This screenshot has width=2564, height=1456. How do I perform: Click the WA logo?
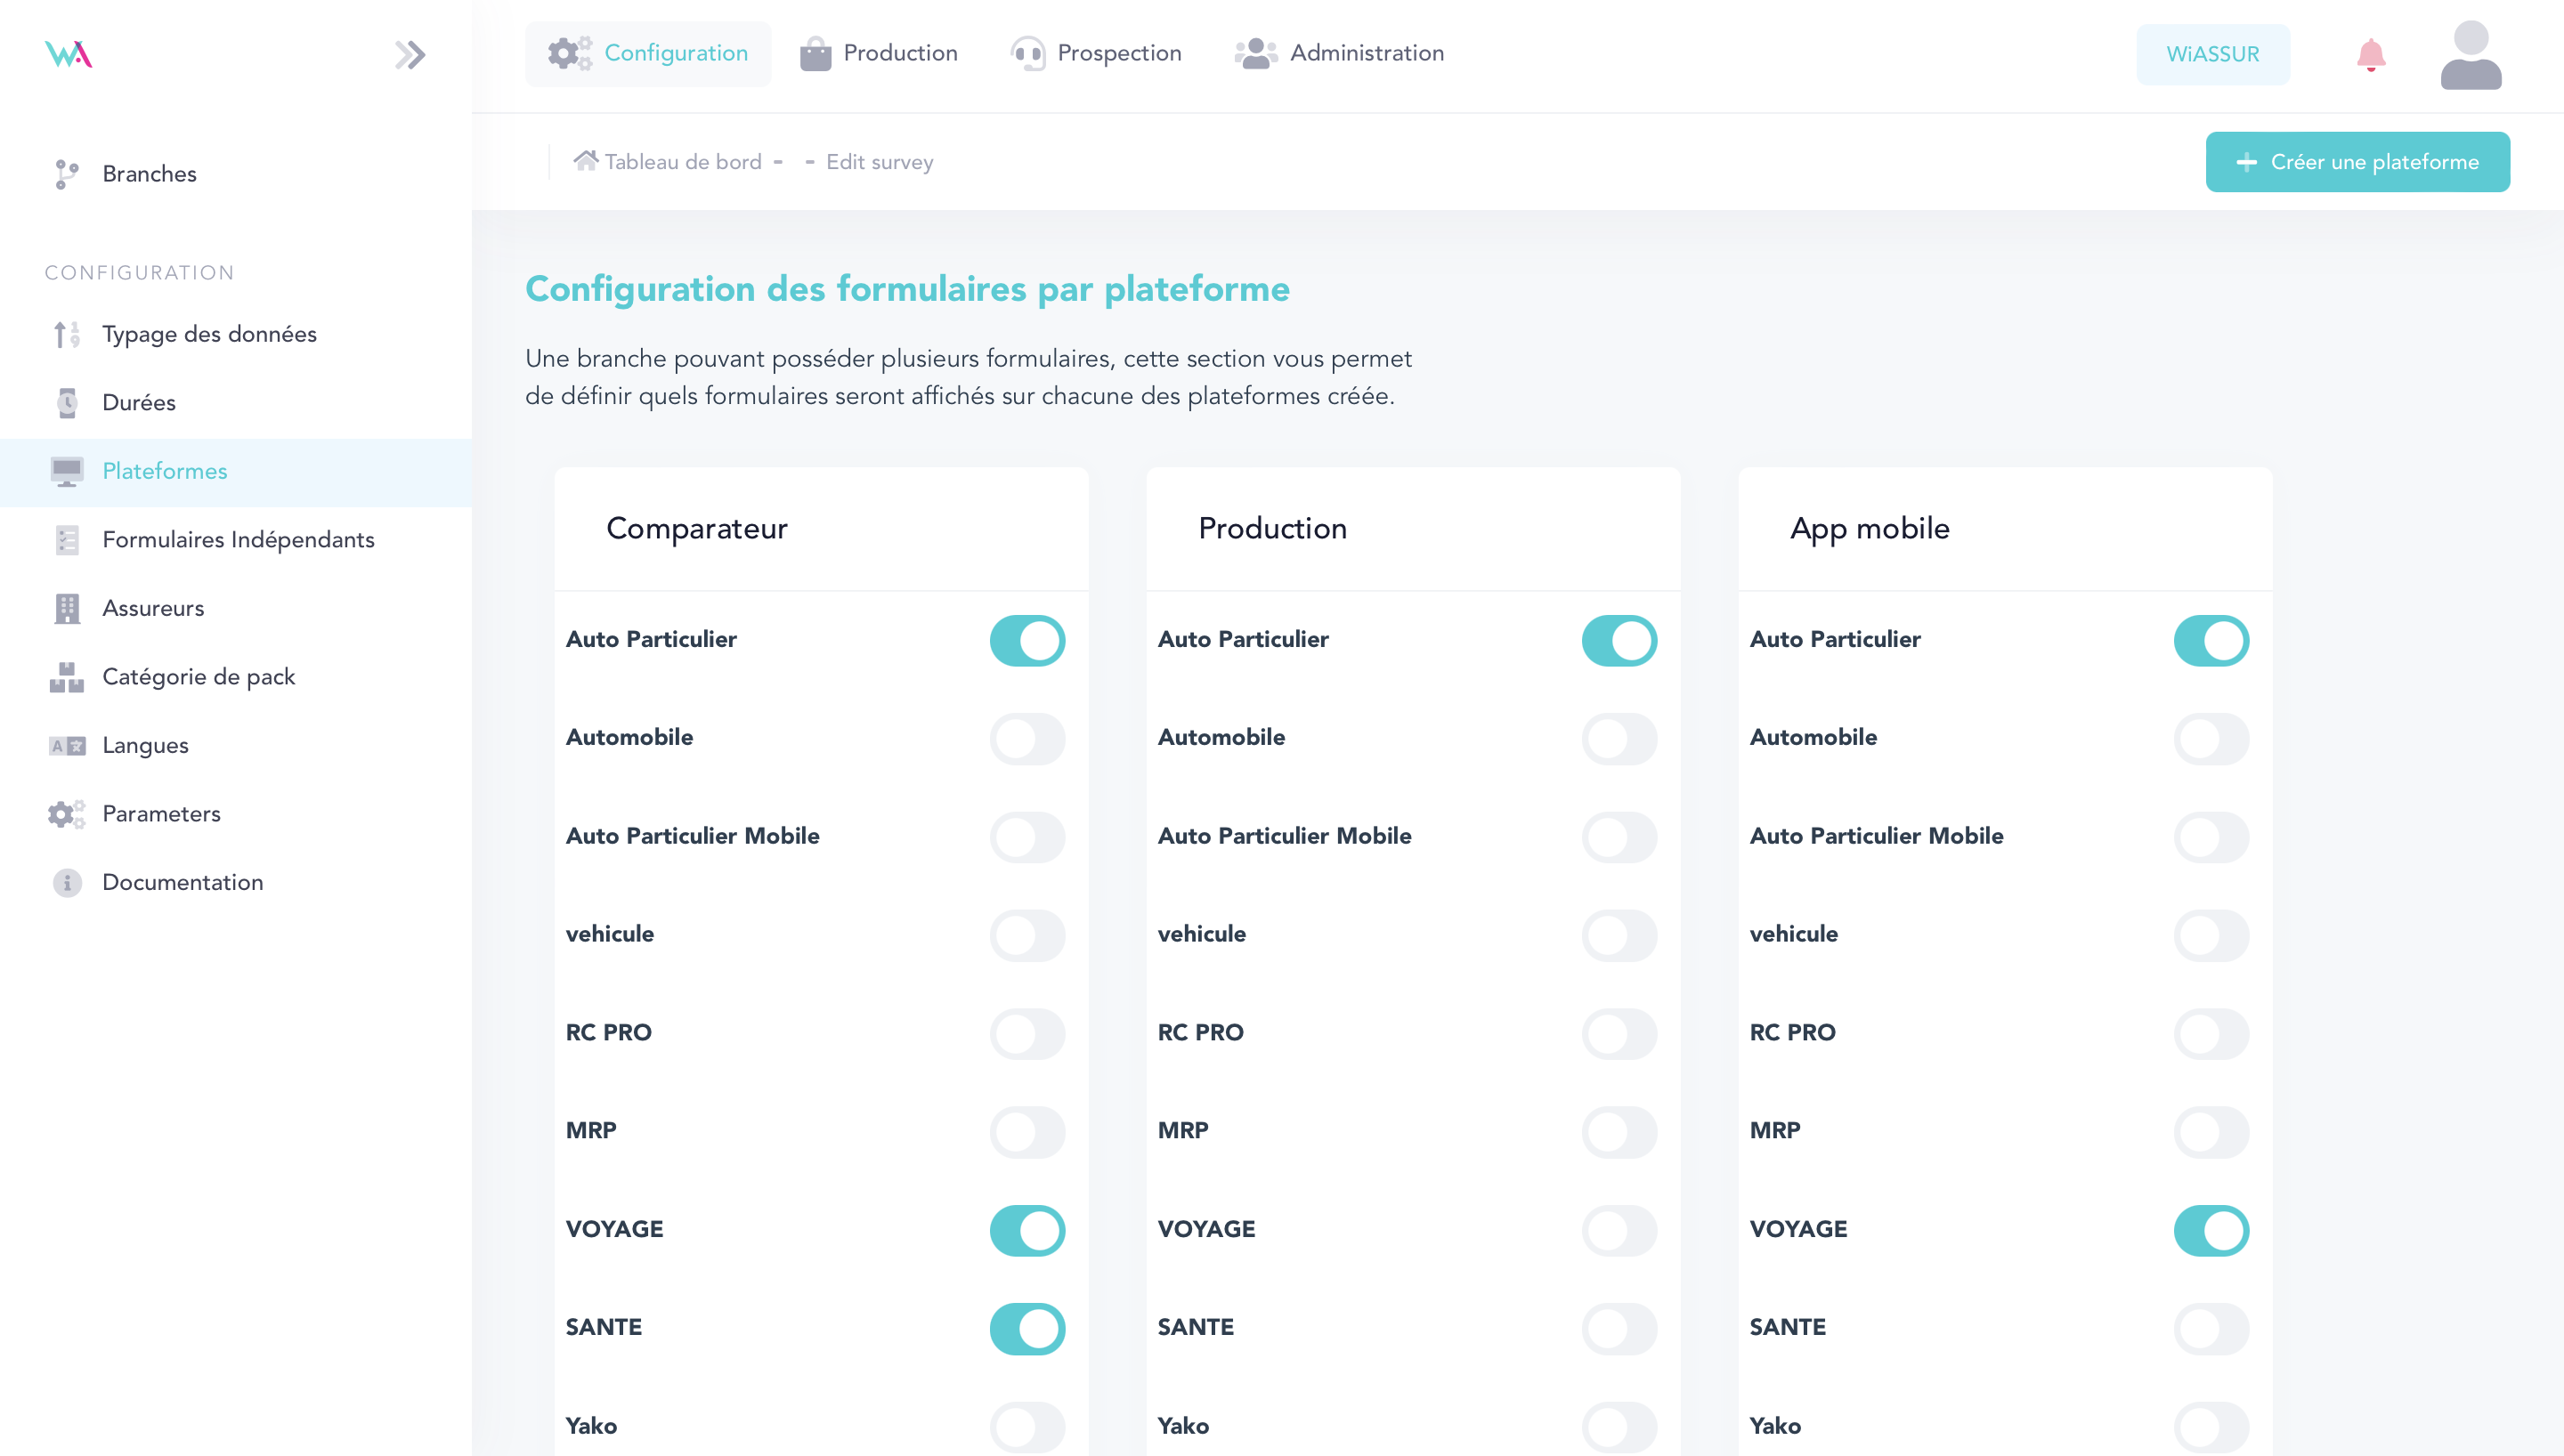coord(68,54)
